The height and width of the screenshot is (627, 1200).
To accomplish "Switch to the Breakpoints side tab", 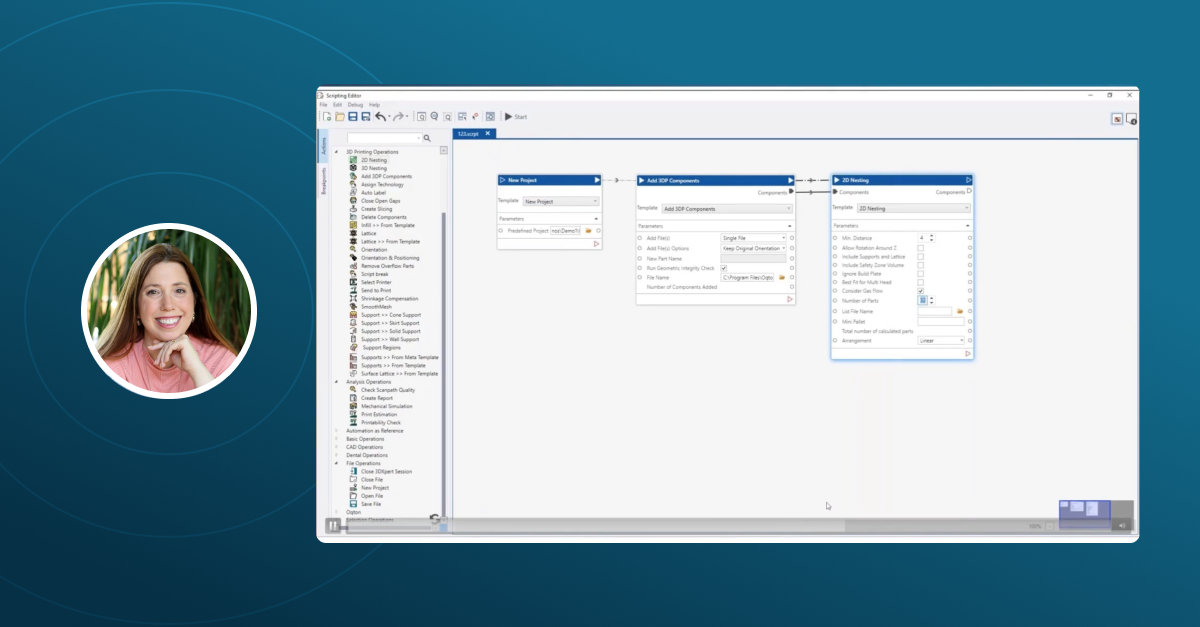I will click(x=323, y=180).
